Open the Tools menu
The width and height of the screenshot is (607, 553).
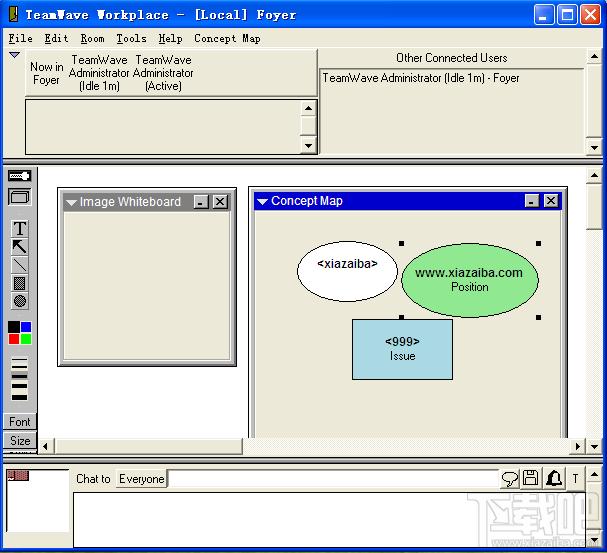pos(132,38)
